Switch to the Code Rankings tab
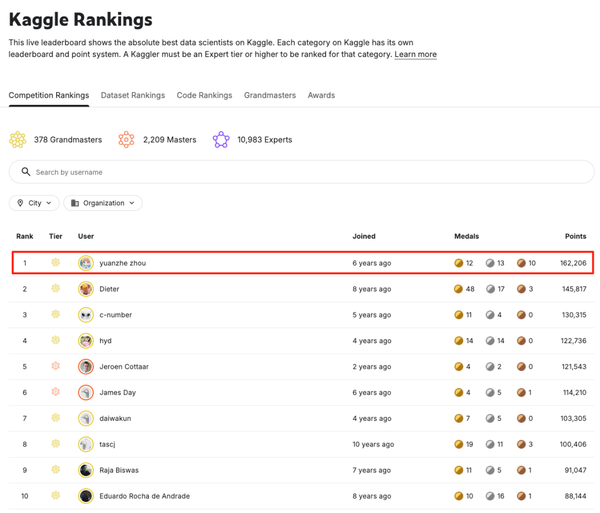Screen dimensions: 600x513 [204, 95]
